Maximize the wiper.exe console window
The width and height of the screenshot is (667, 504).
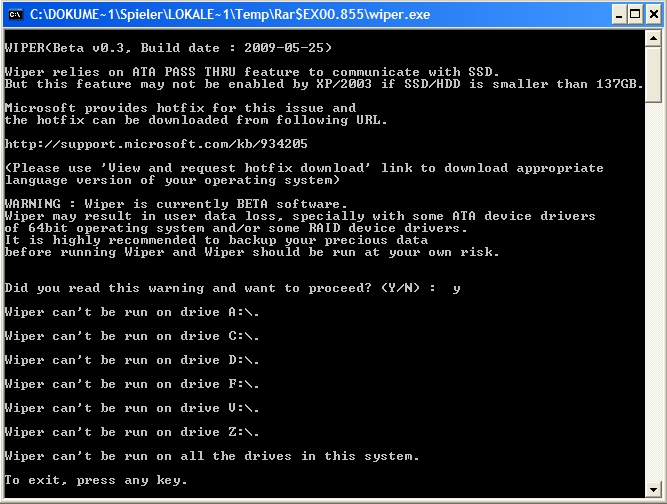[635, 15]
